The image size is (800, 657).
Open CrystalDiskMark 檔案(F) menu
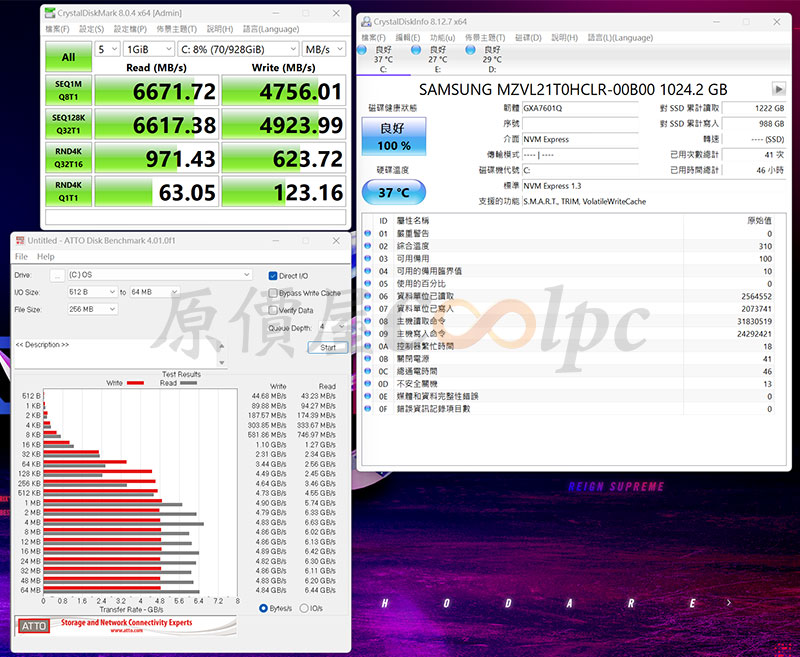point(57,29)
